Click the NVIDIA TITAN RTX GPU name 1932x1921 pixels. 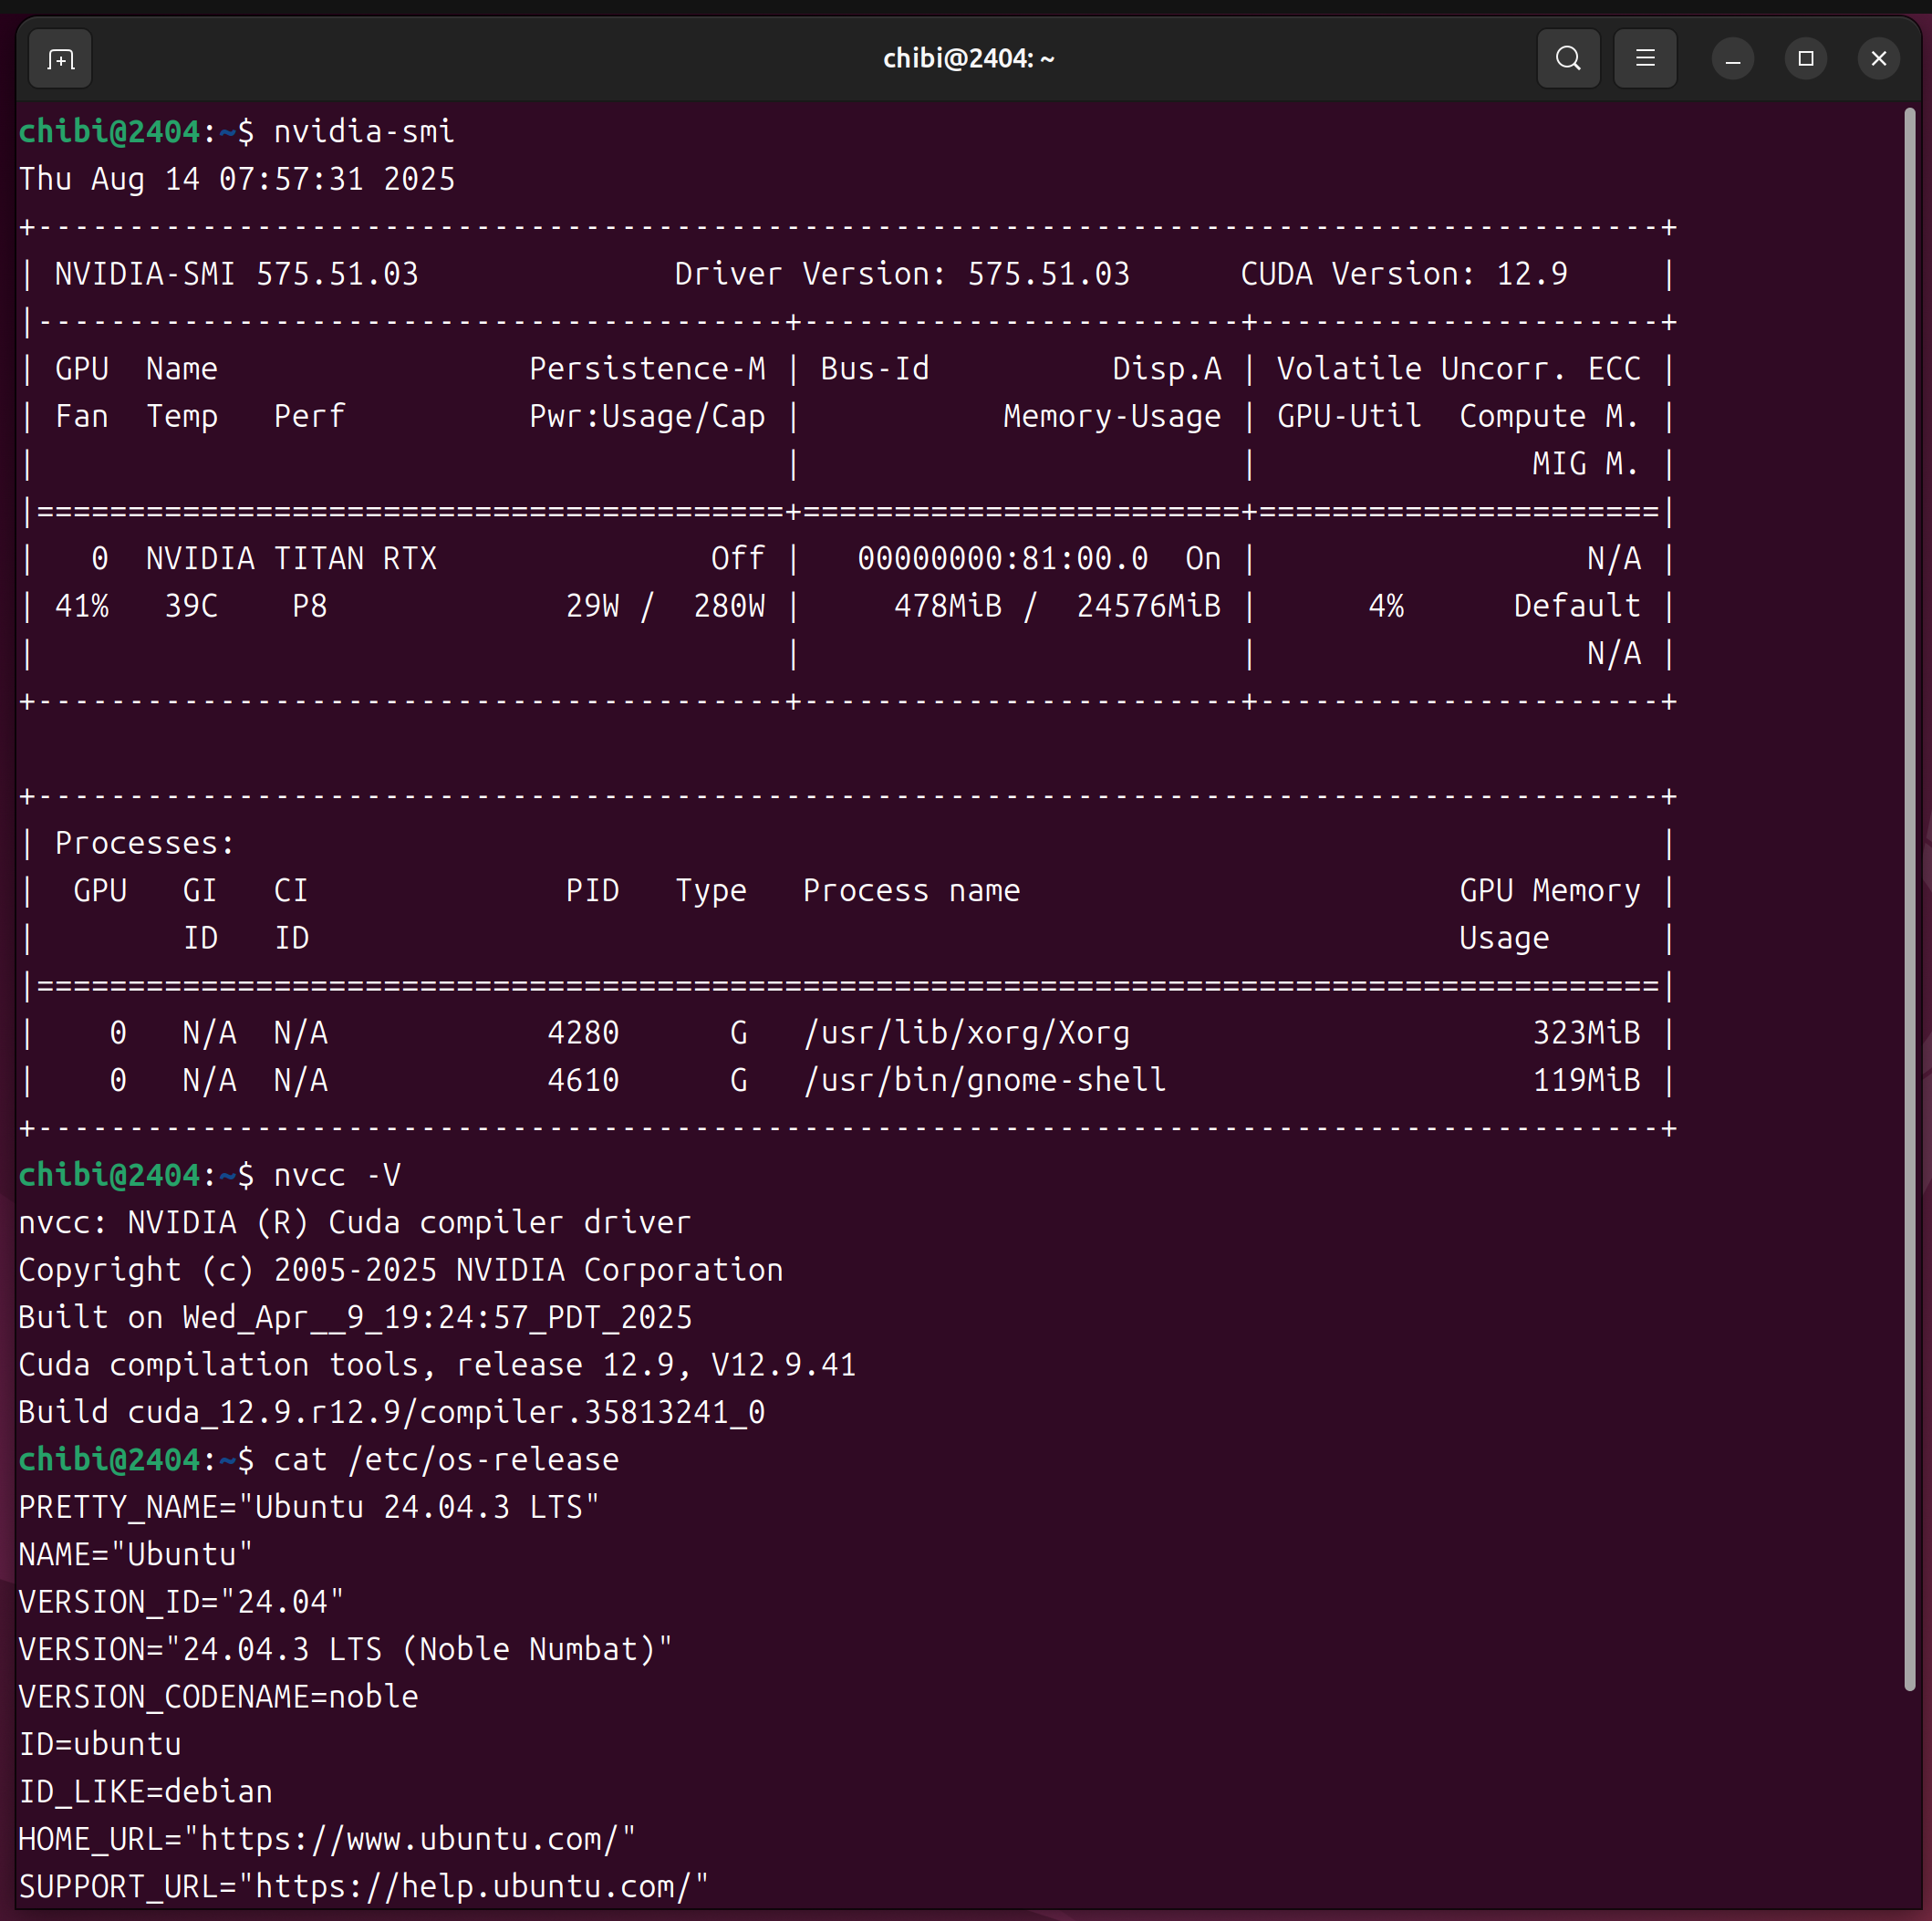coord(291,558)
